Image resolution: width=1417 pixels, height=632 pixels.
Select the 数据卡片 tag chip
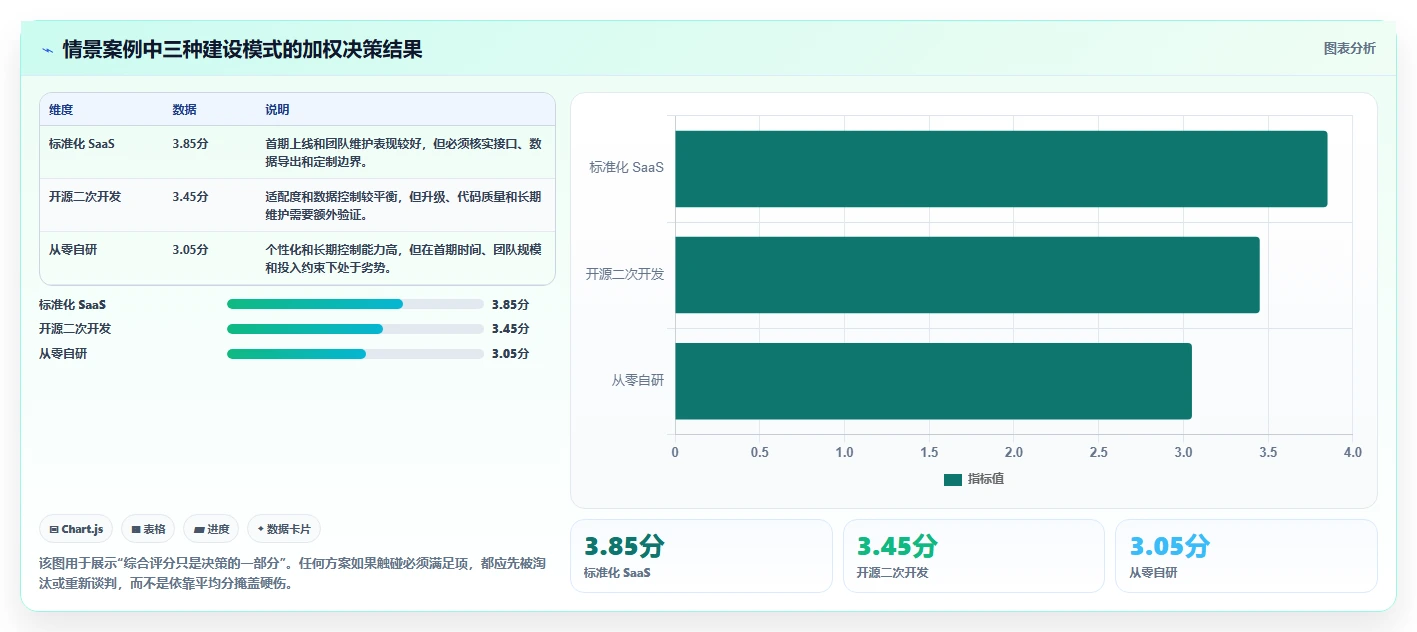(x=284, y=529)
